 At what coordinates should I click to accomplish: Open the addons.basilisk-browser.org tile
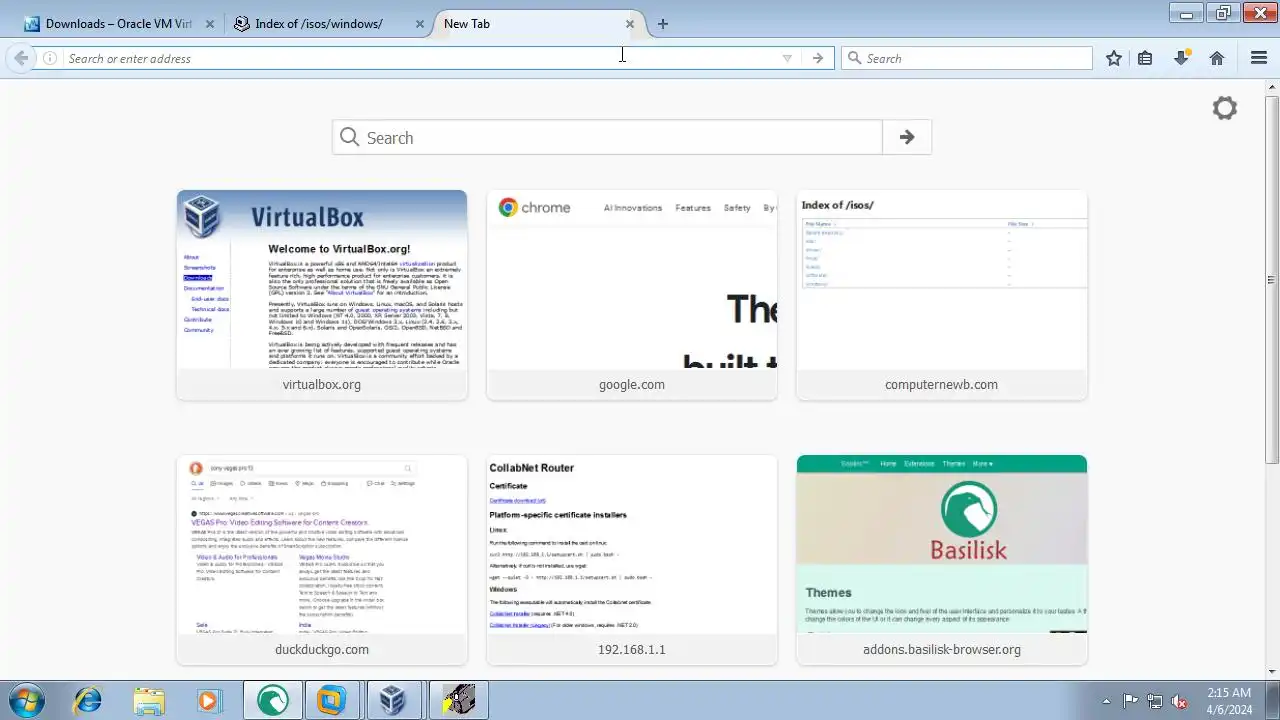pos(942,560)
